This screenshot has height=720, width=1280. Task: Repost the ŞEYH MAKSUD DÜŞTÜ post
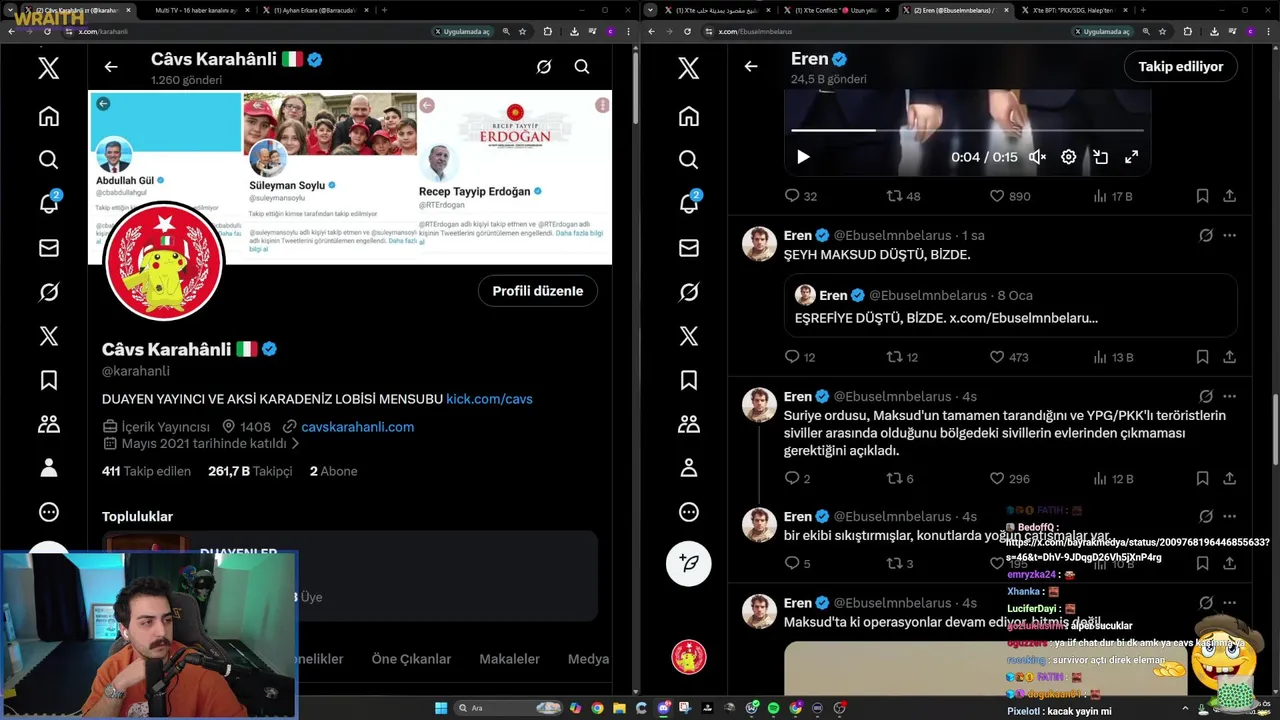click(895, 357)
